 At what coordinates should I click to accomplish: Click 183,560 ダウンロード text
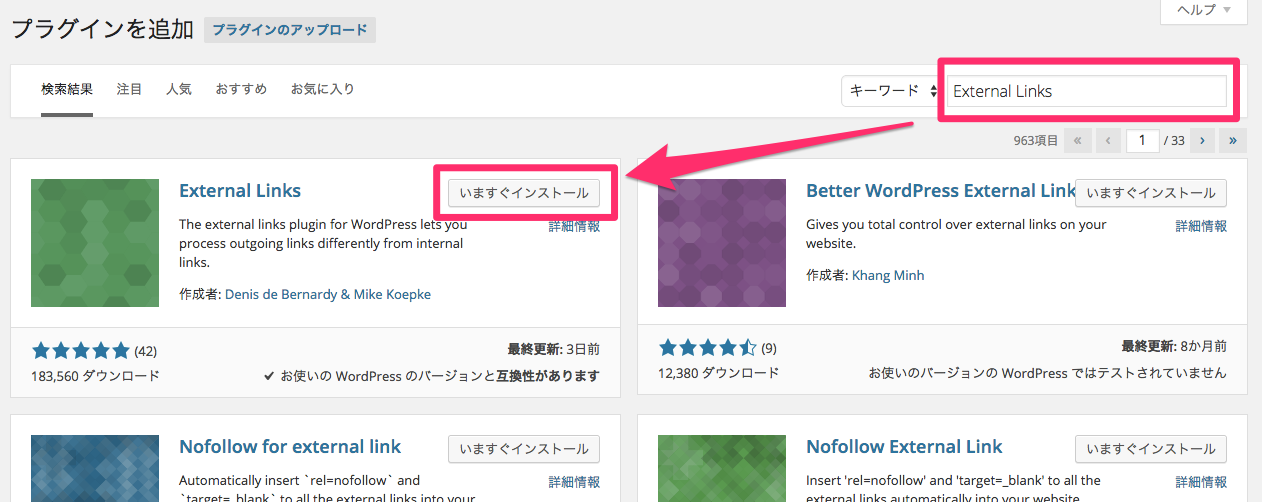96,376
